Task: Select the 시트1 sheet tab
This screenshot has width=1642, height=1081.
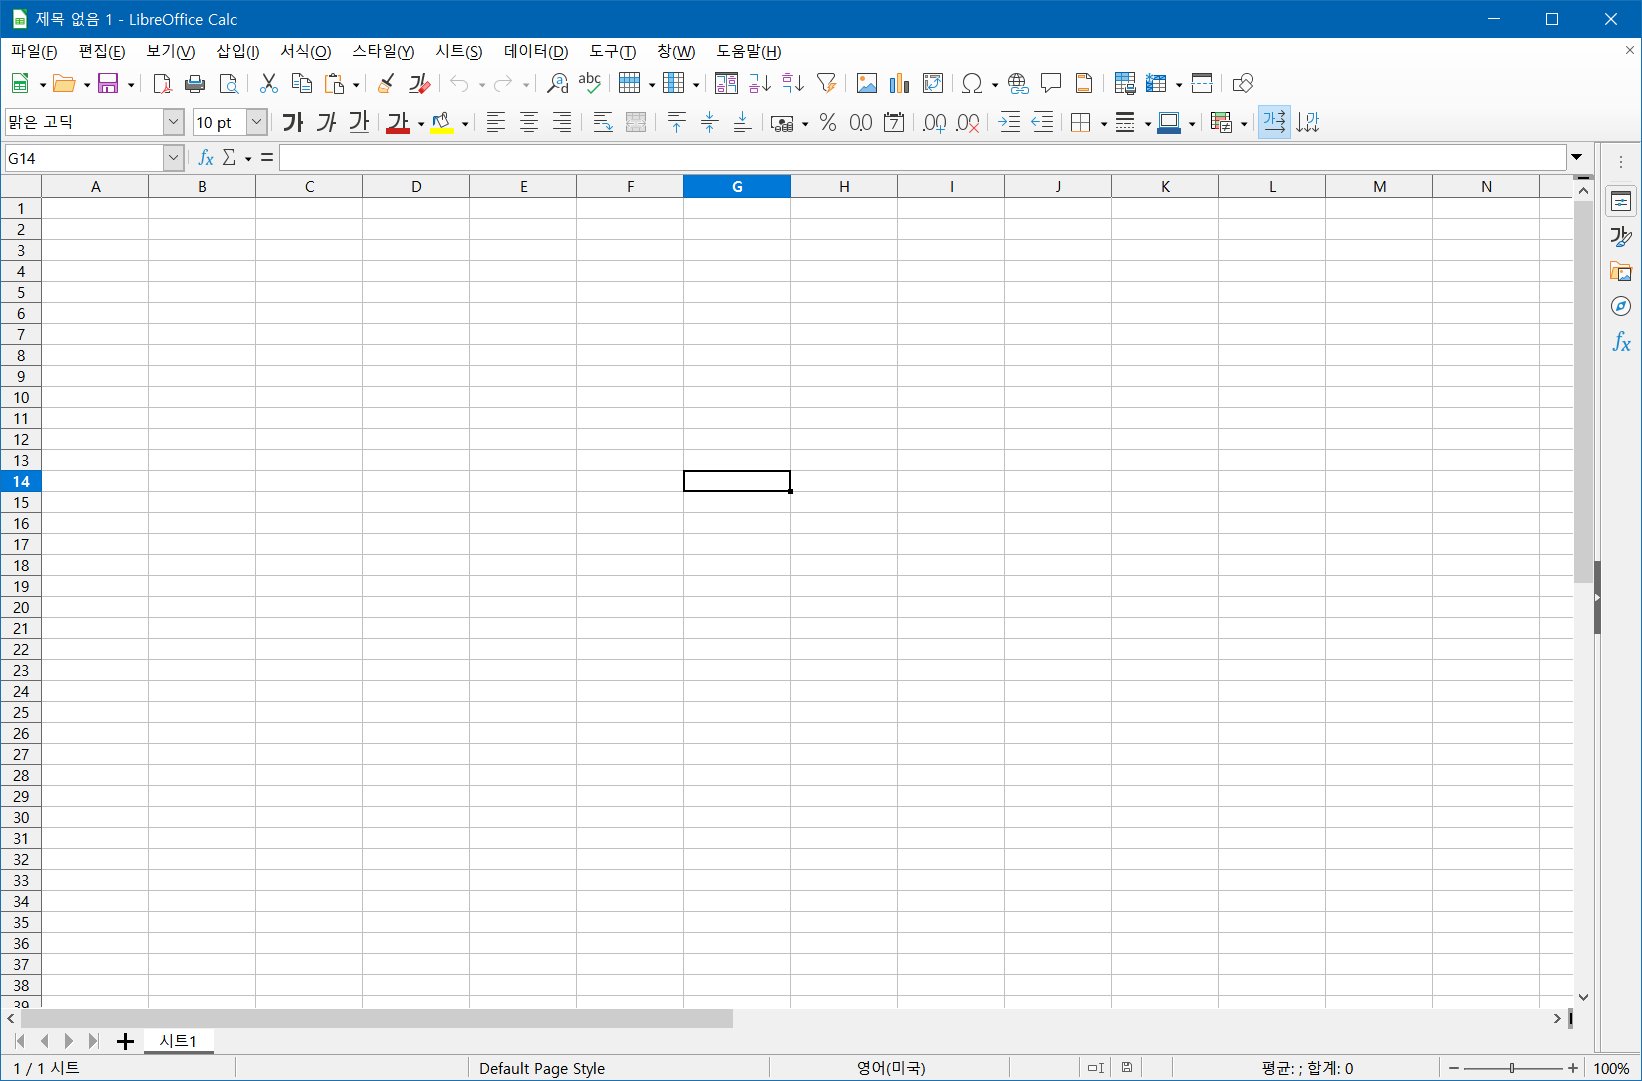Action: pyautogui.click(x=179, y=1041)
